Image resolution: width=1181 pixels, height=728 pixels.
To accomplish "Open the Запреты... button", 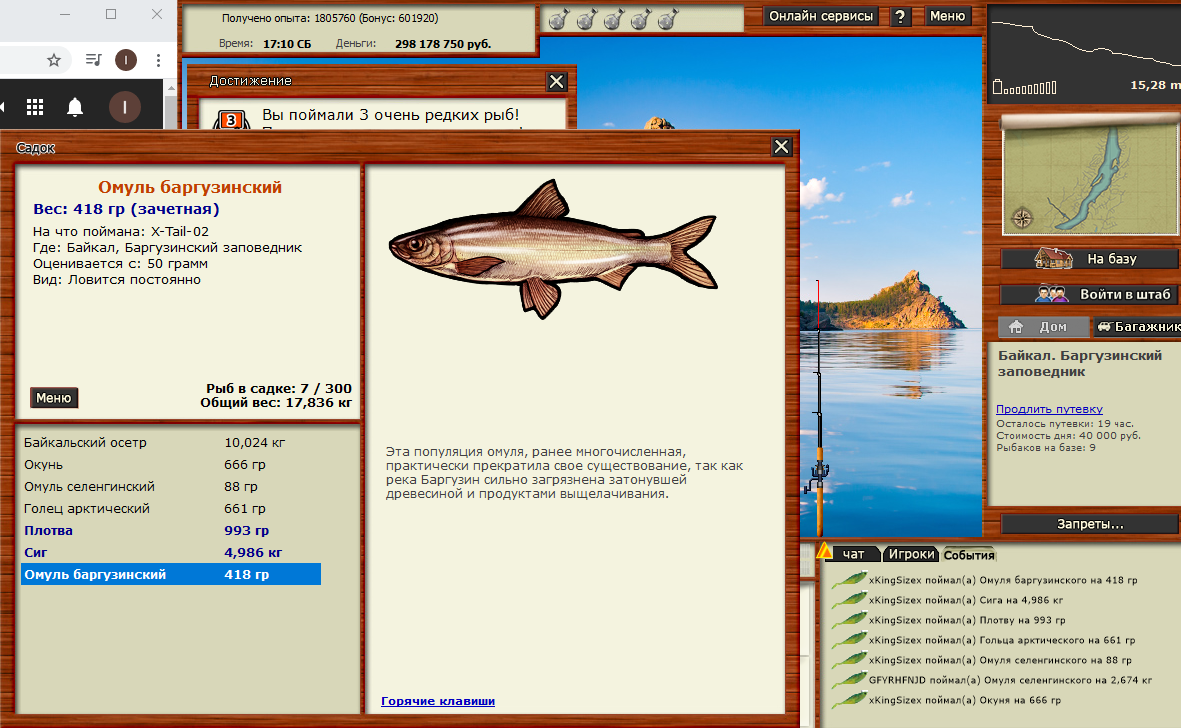I will tap(1090, 524).
